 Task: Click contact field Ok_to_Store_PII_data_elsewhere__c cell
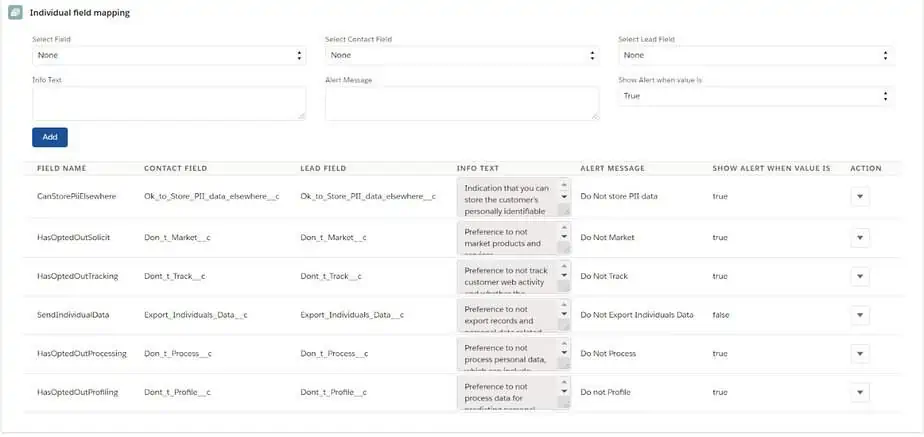[212, 197]
